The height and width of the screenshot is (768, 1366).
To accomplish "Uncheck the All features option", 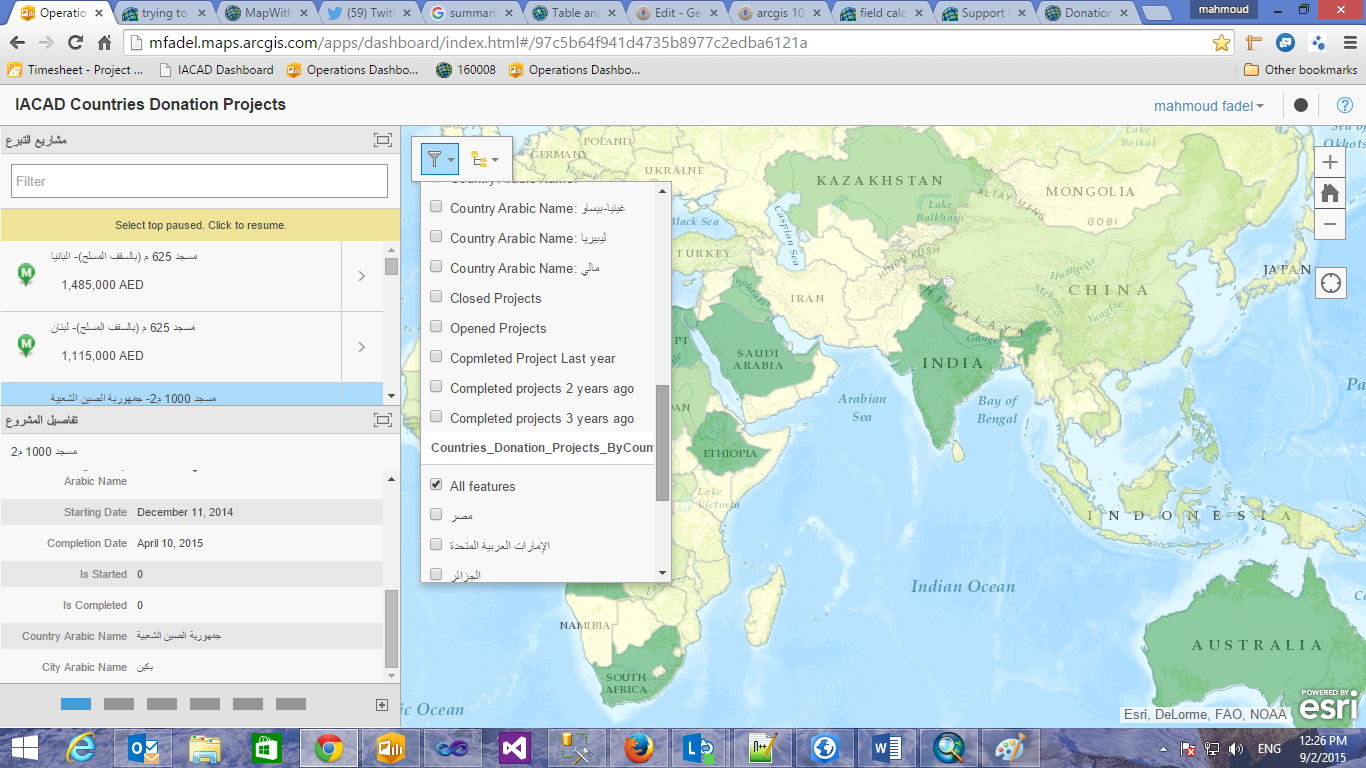I will coord(436,485).
